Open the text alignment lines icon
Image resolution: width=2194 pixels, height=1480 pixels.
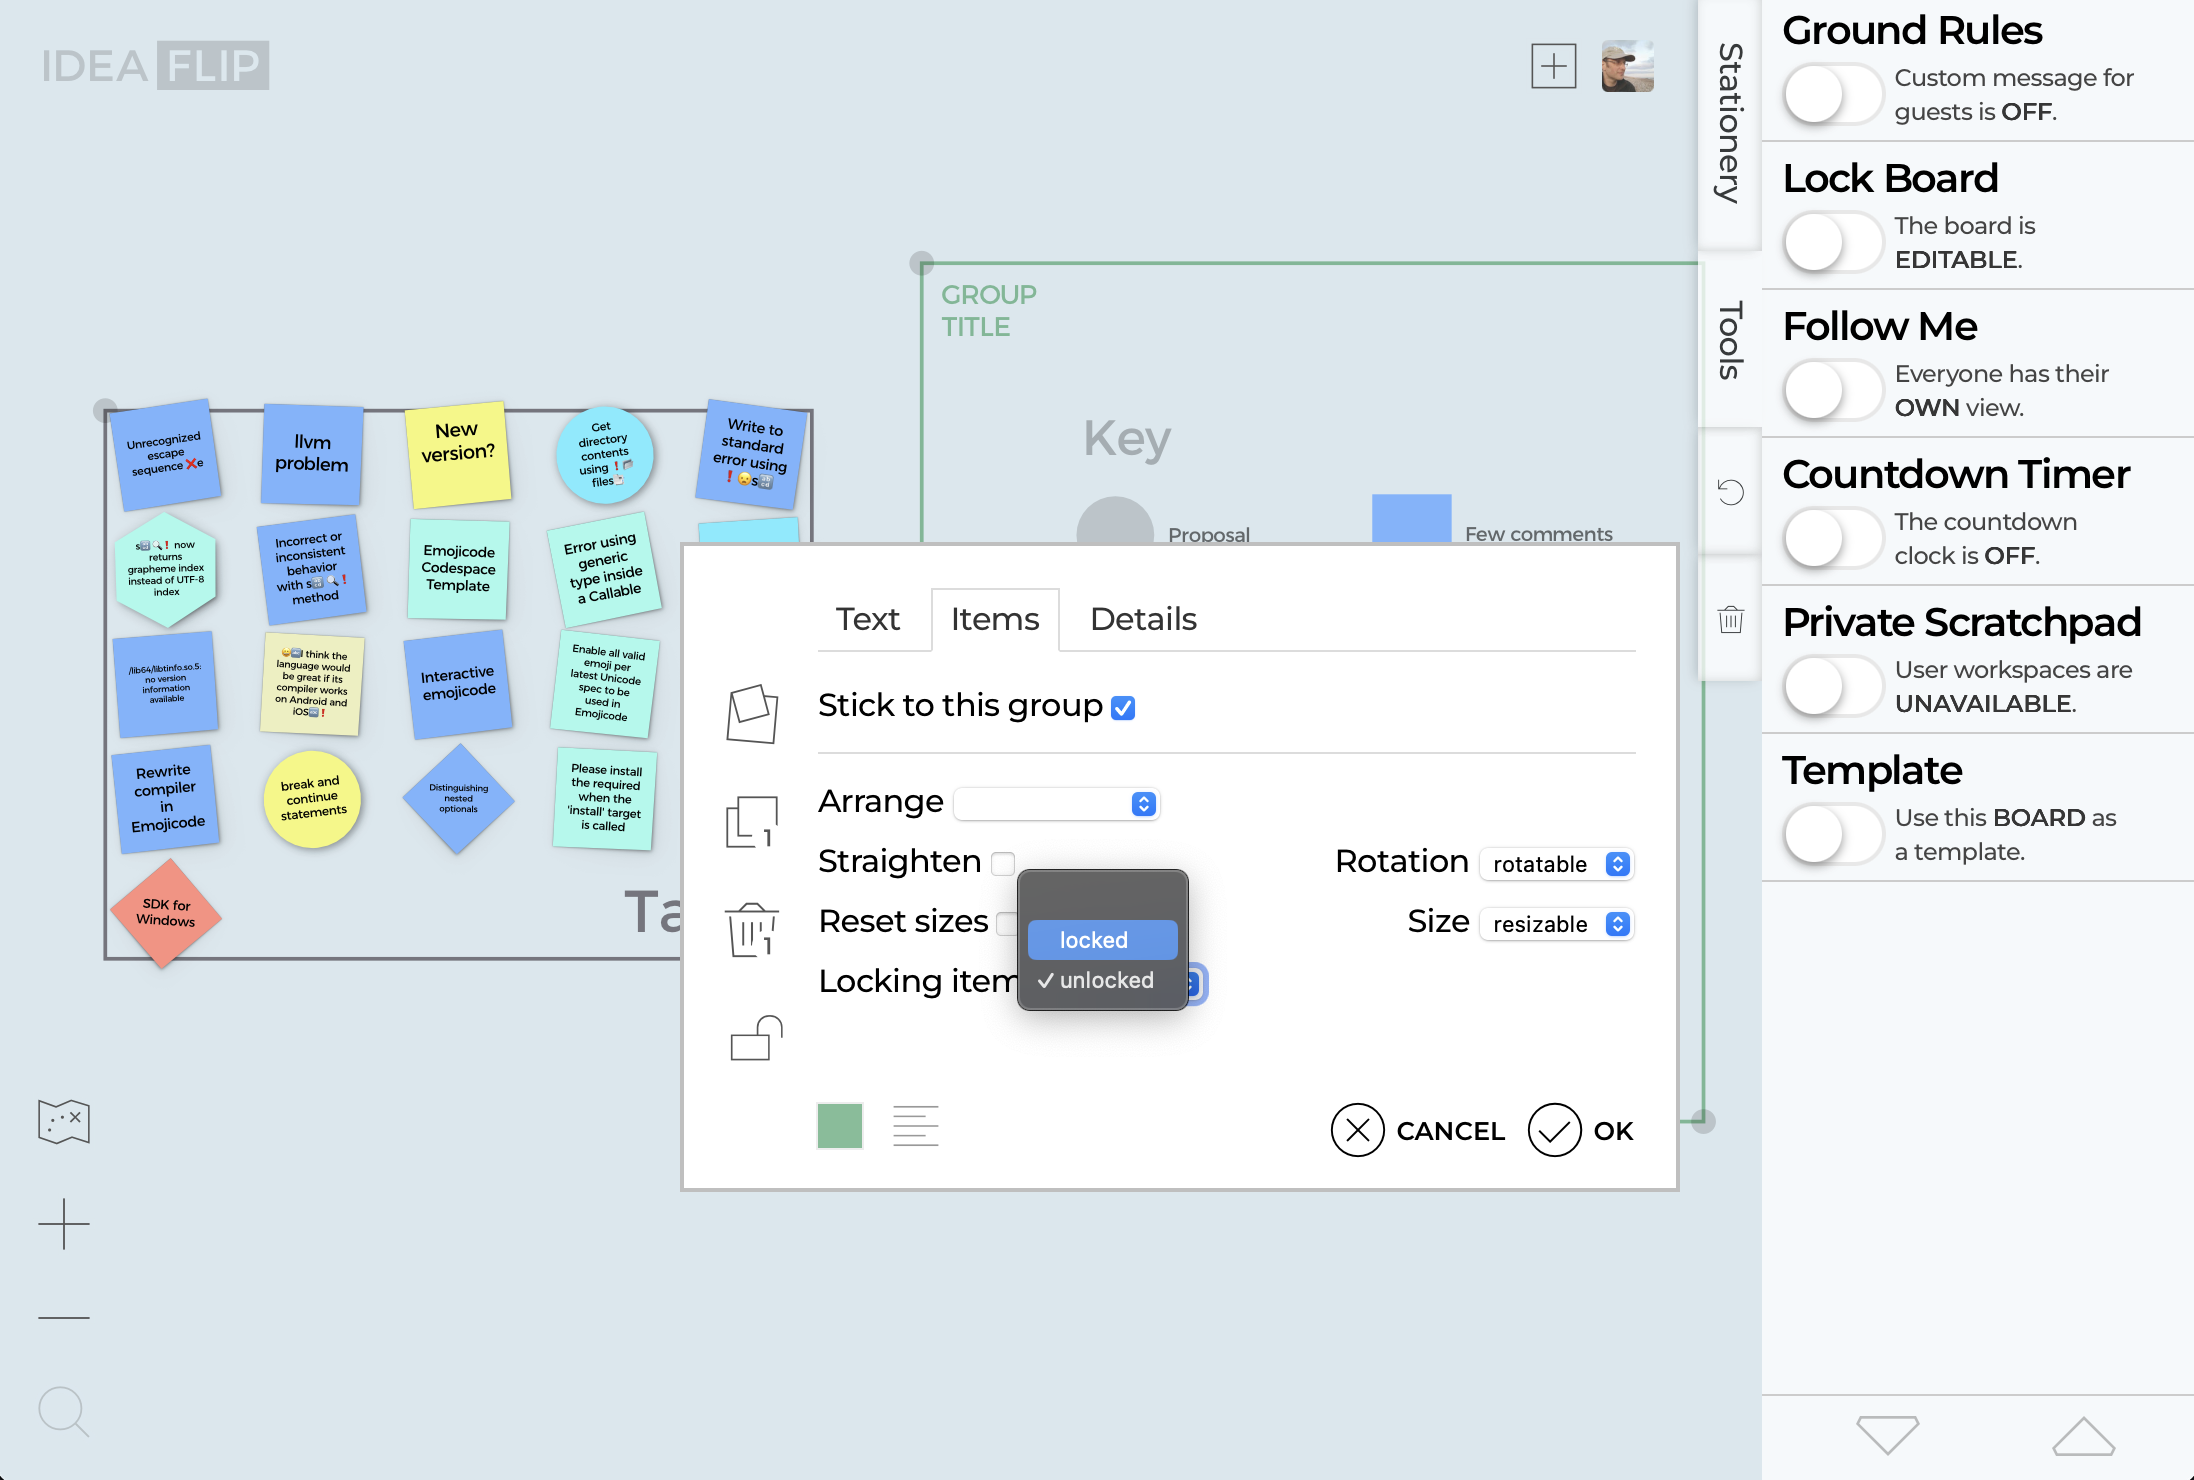(x=915, y=1126)
